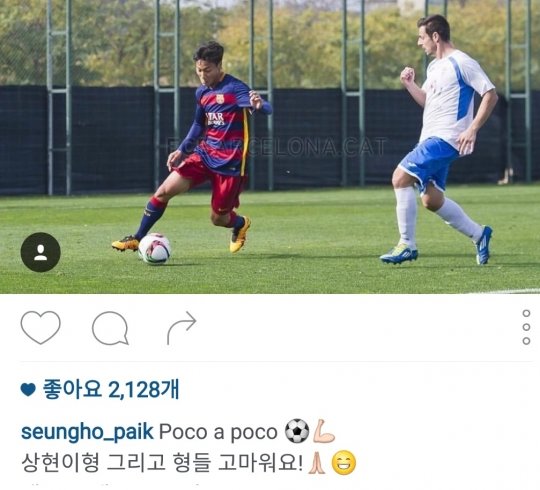Screen dimensions: 540x490
Task: Click the 'Poco a poco' caption text
Action: click(218, 432)
